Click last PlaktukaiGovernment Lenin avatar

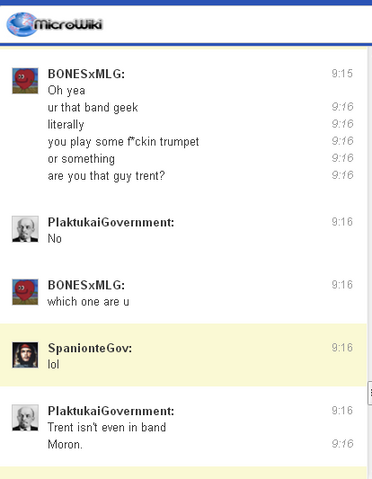click(25, 418)
